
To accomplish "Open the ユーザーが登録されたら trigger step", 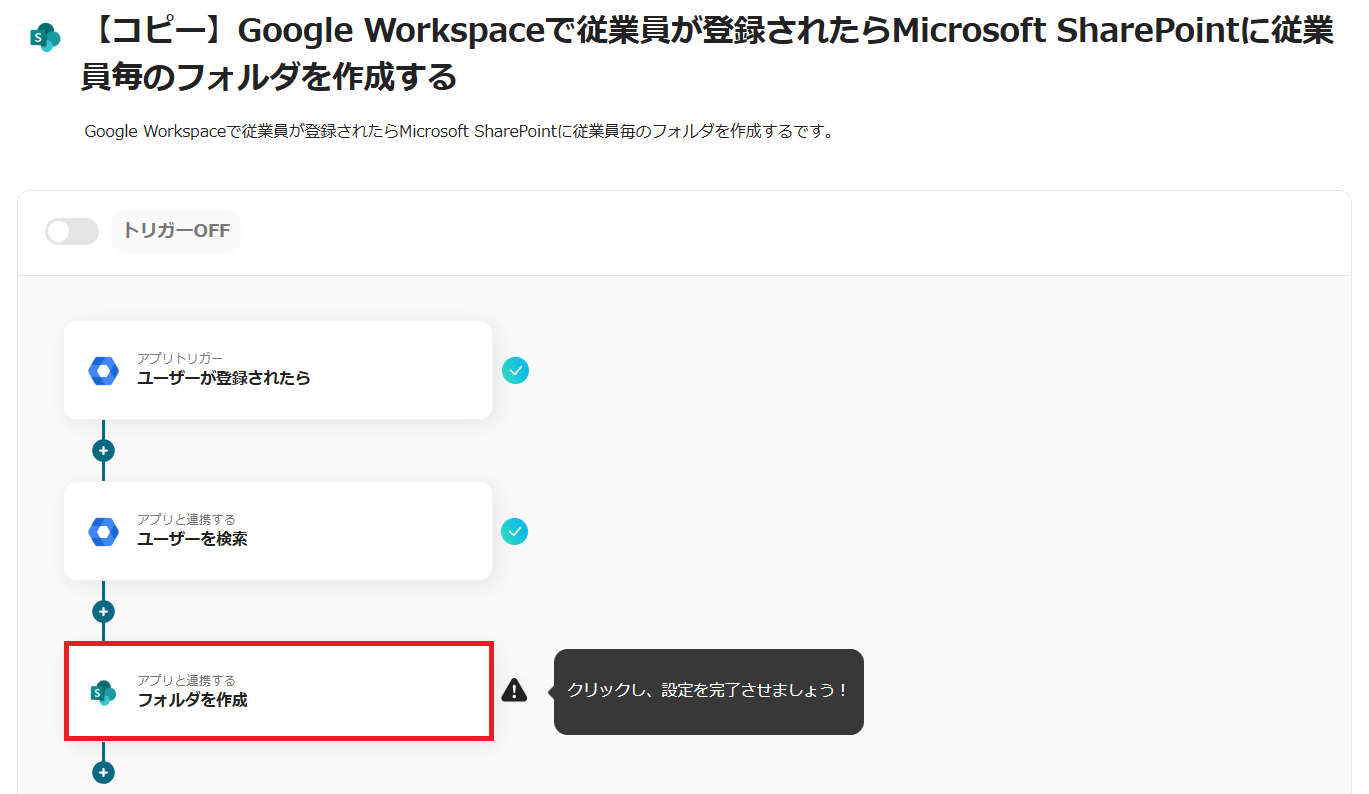I will coord(278,370).
